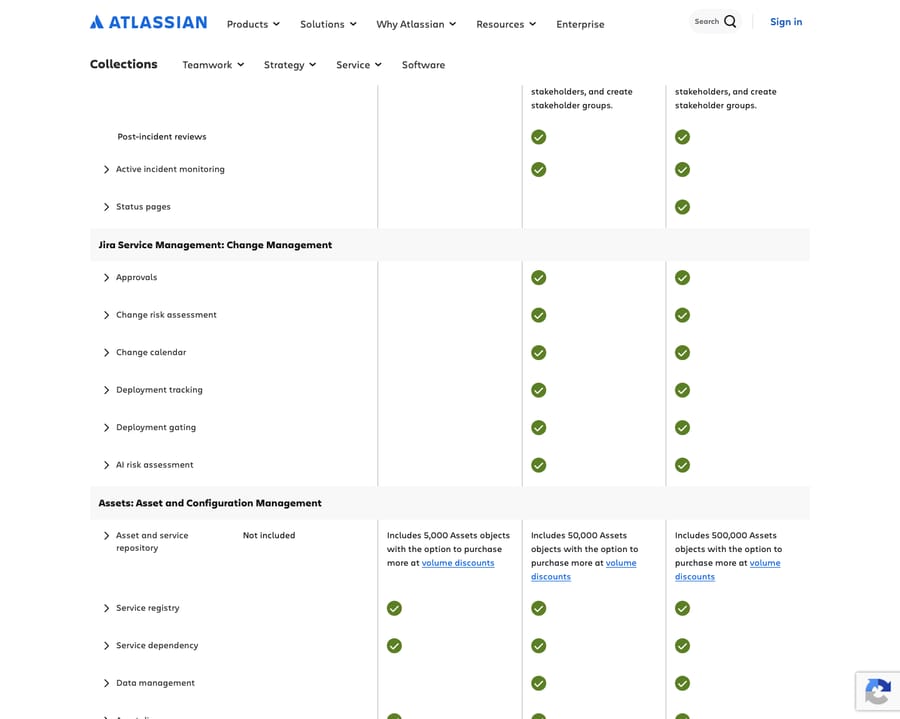This screenshot has height=719, width=900.
Task: Open the Atlassian logo home link
Action: (148, 22)
